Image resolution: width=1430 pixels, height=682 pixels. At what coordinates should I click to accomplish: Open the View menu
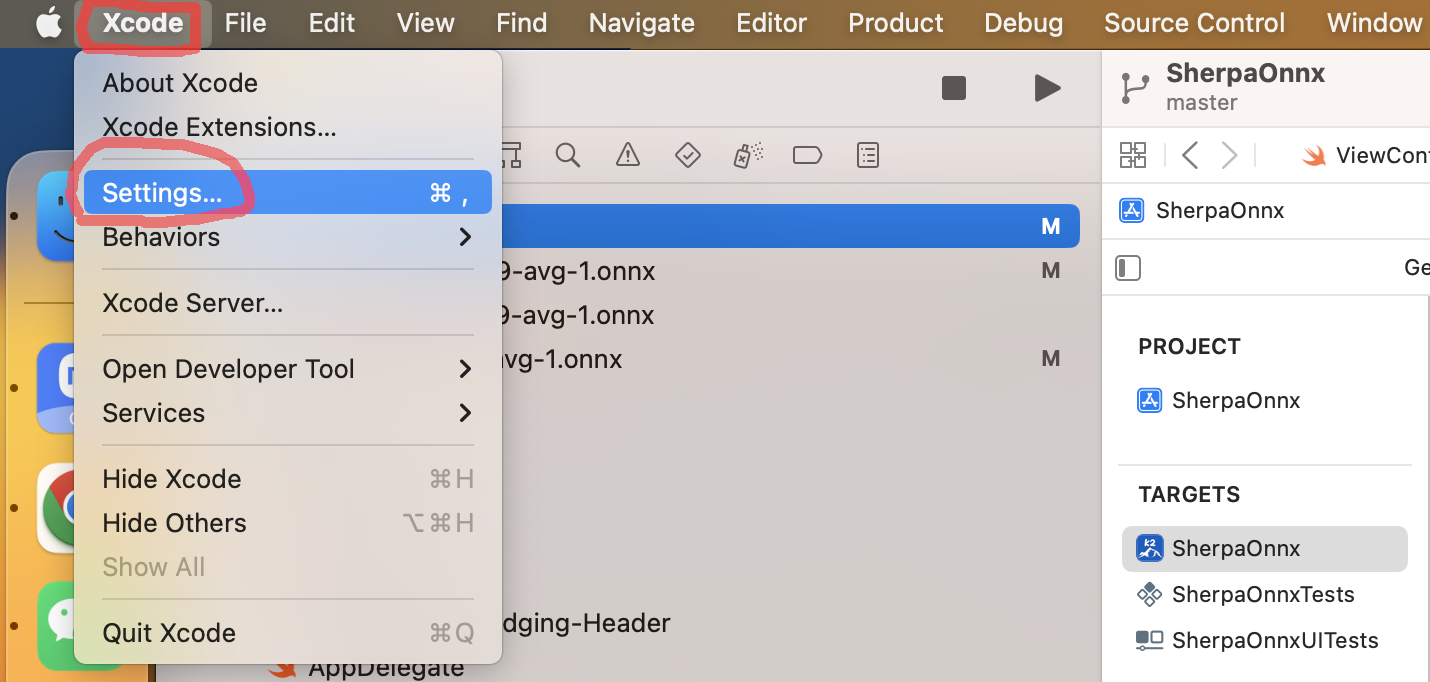click(425, 23)
